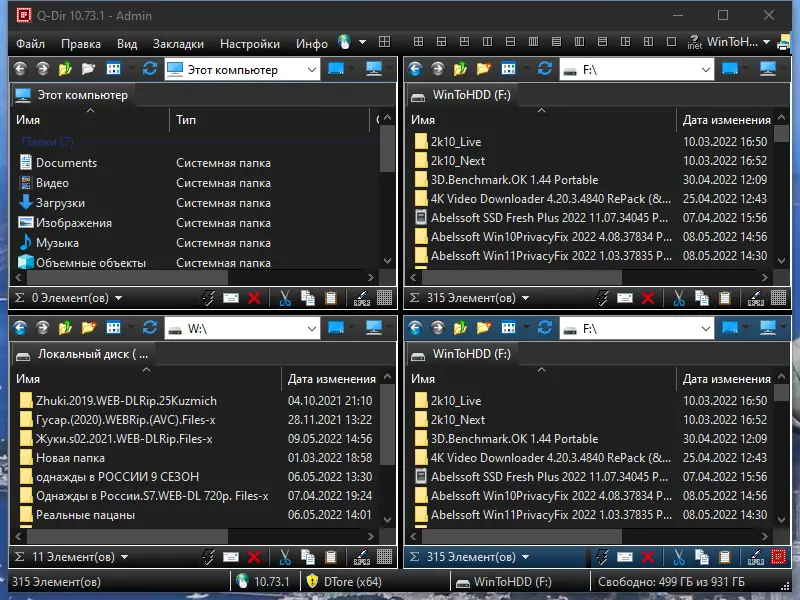
Task: Click printer icon at right end of toolbar
Action: (x=783, y=43)
